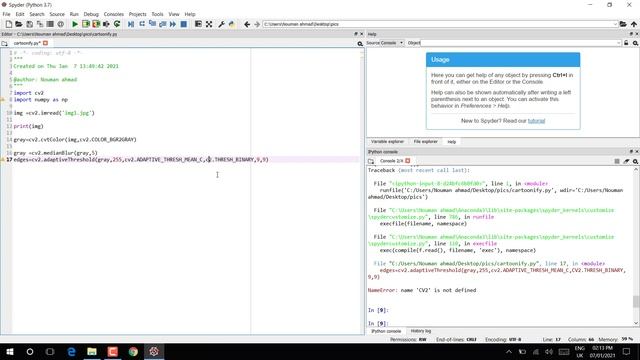The height and width of the screenshot is (360, 640).
Task: Step out of function debug icon
Action: point(162,24)
